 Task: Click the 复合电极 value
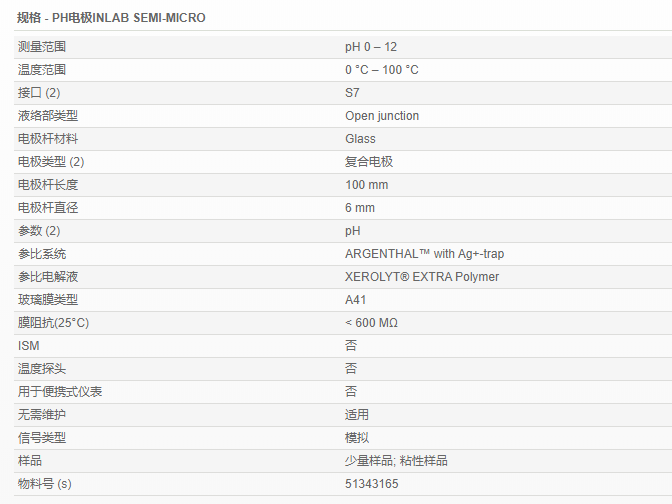click(x=369, y=162)
